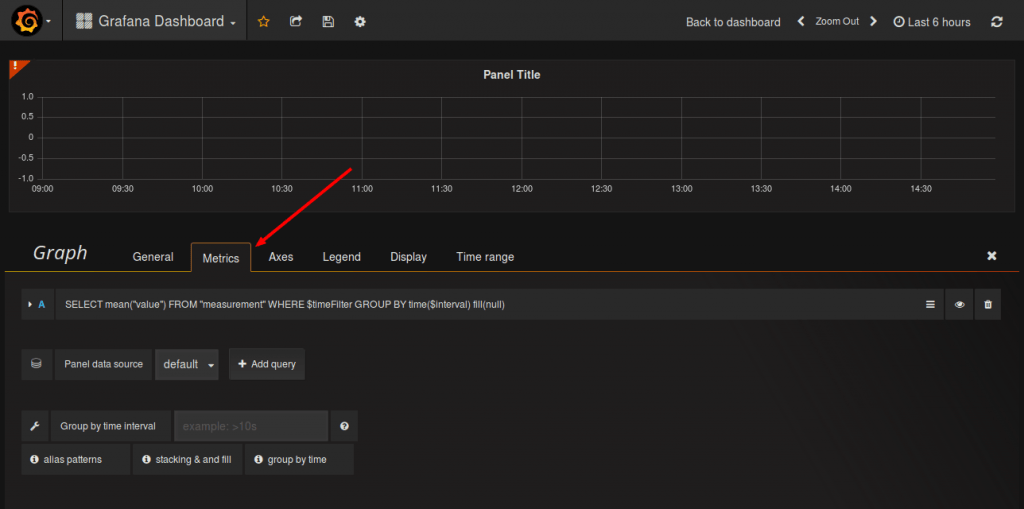
Task: Open Last 6 hours time picker
Action: coord(931,22)
